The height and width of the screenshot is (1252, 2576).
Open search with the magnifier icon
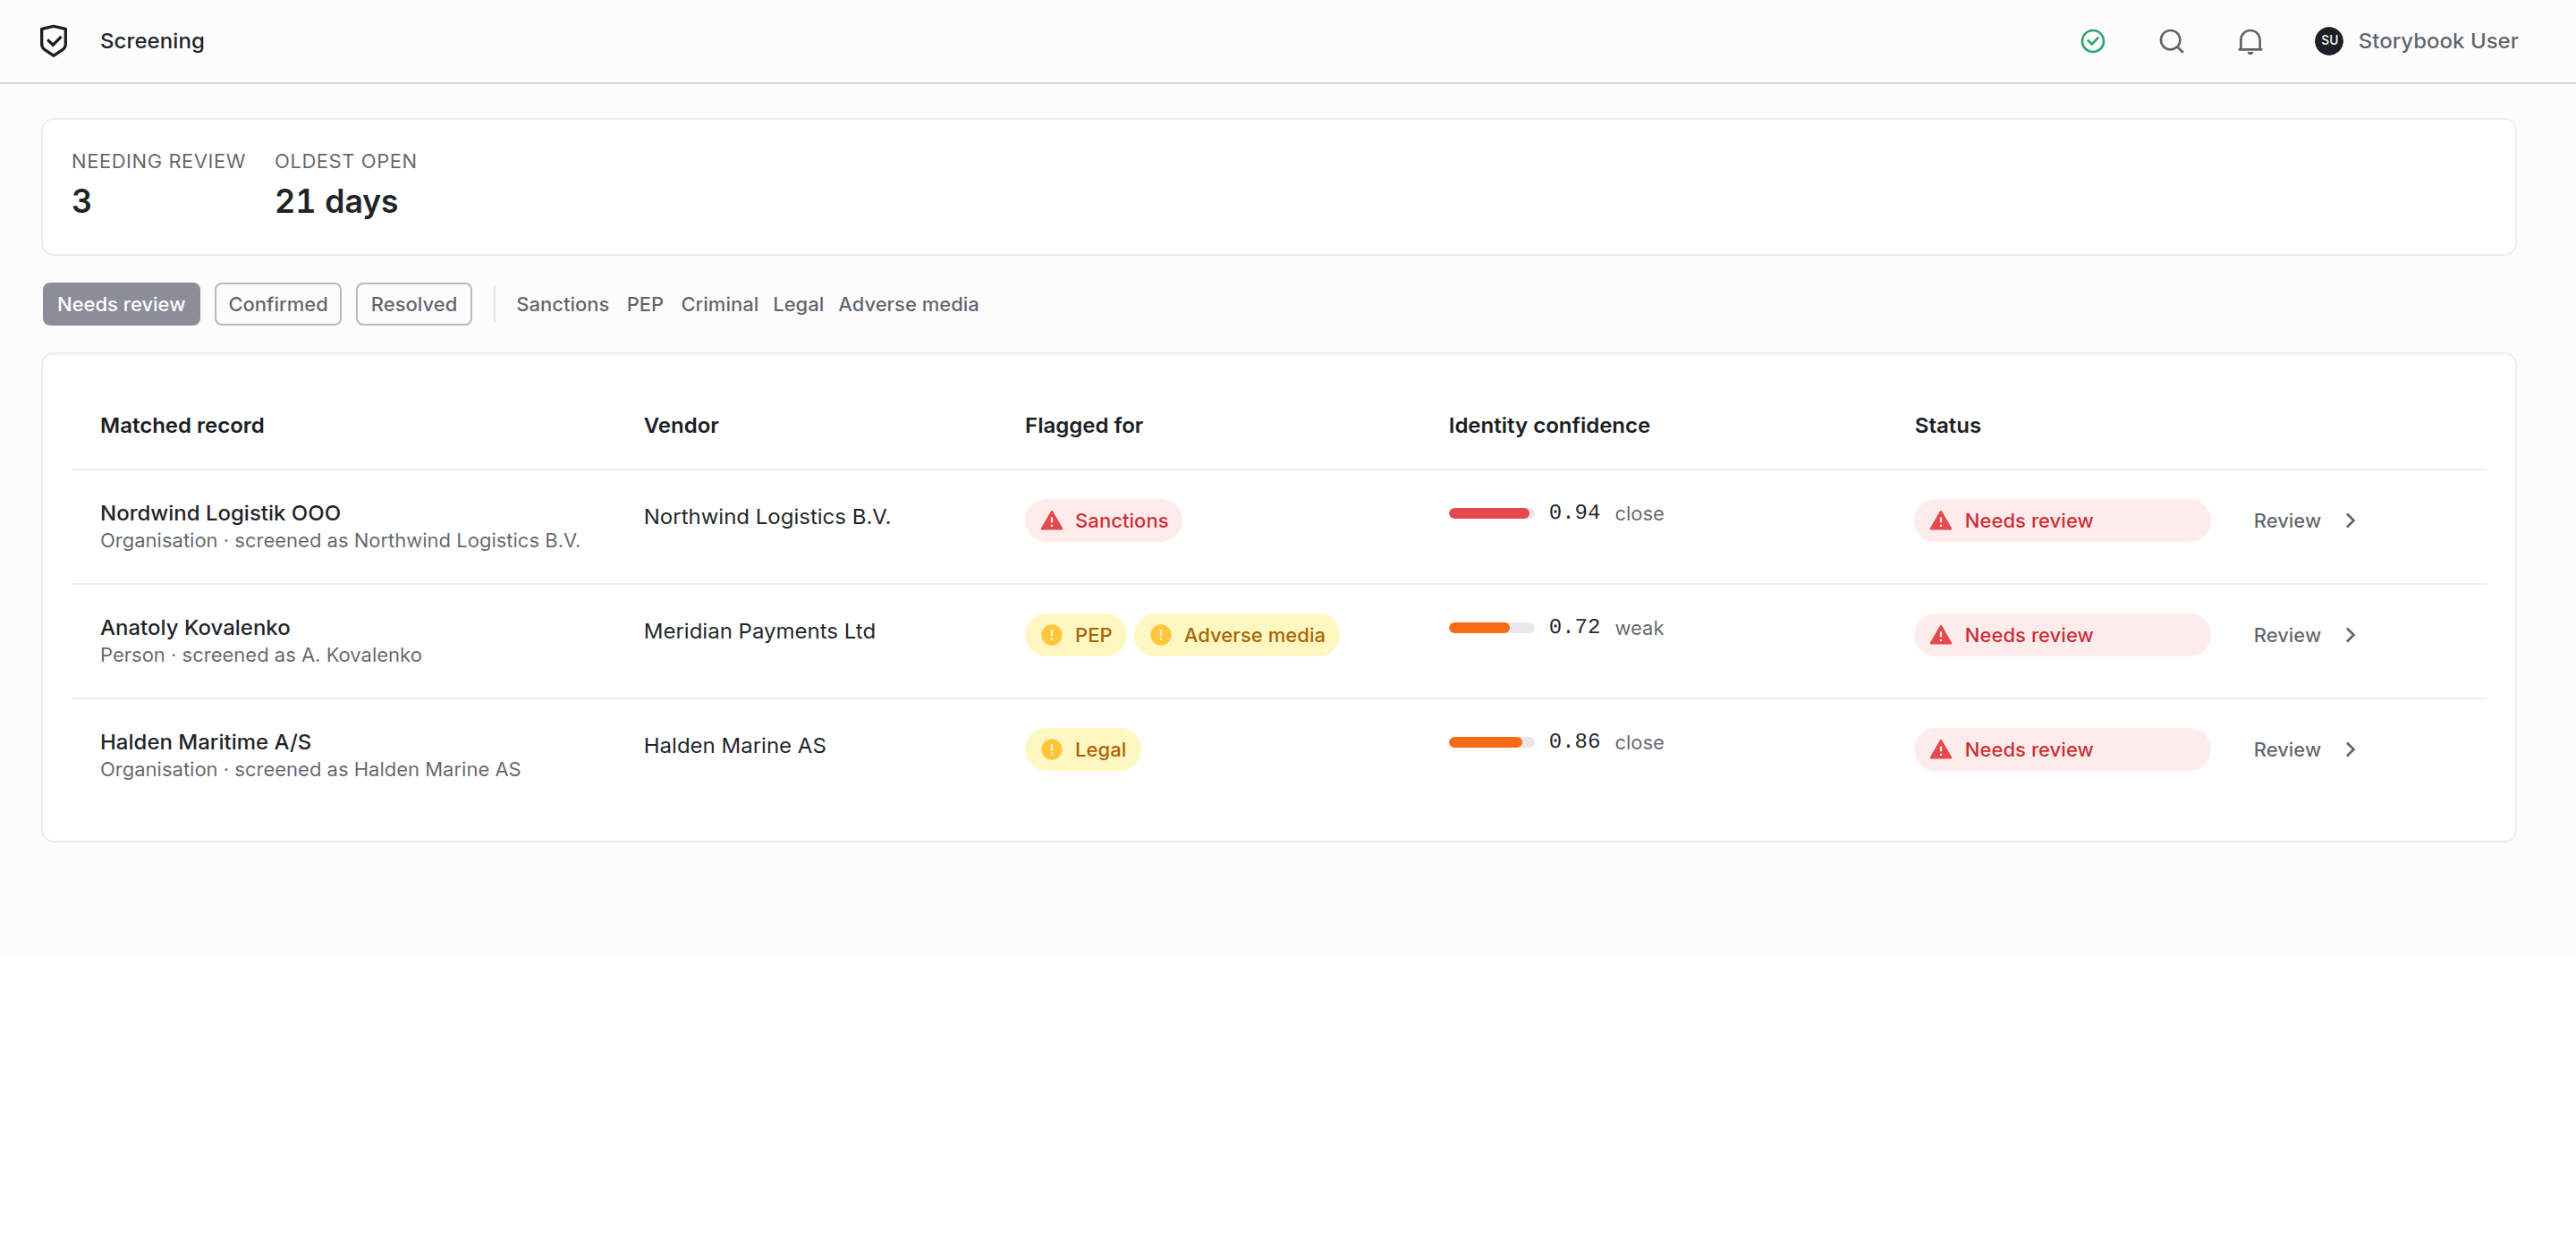pyautogui.click(x=2171, y=41)
